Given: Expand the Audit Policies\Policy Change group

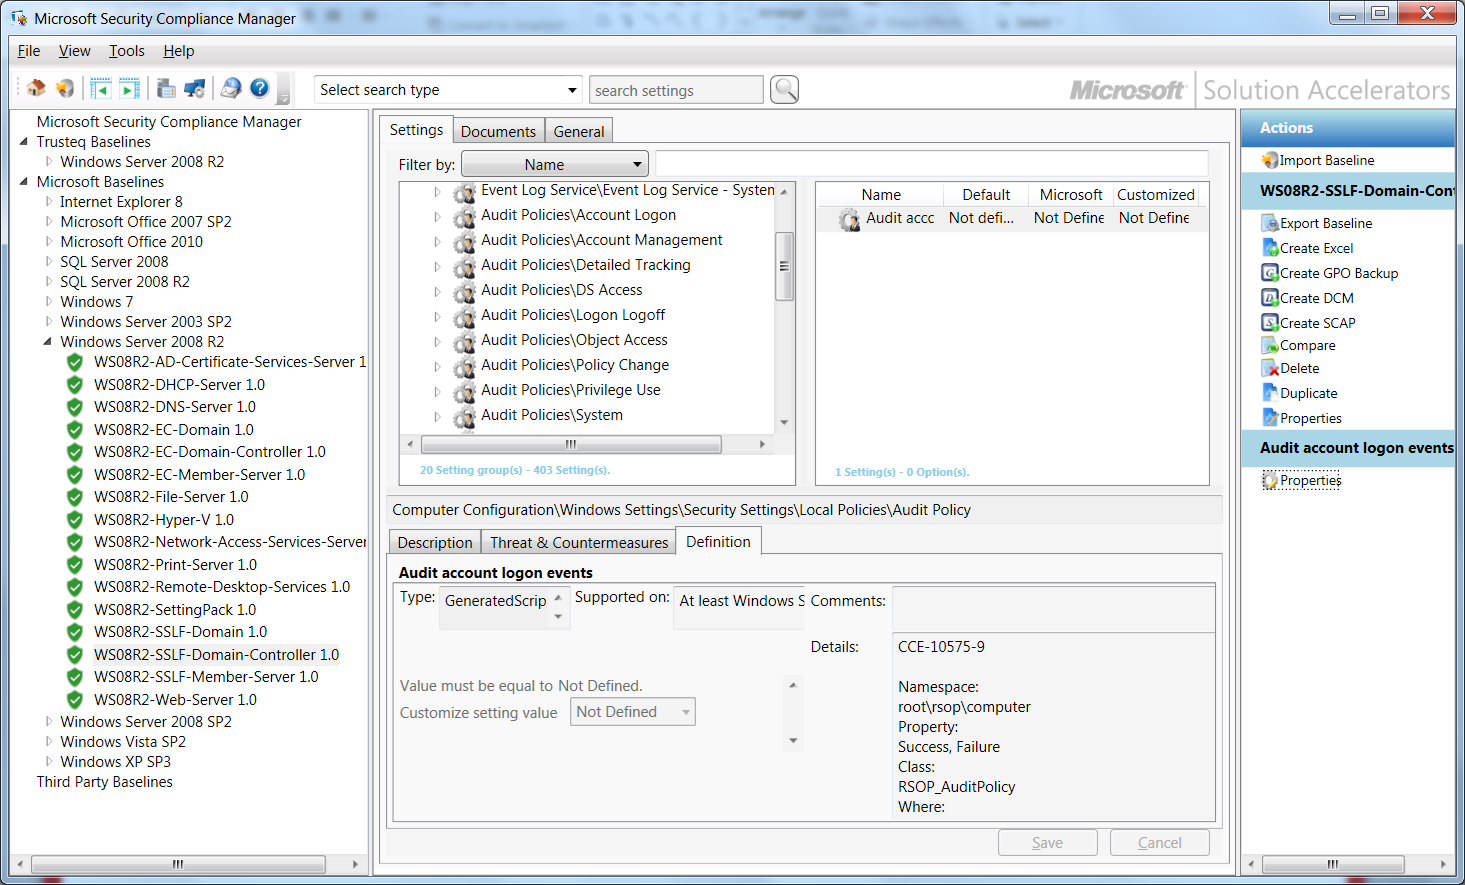Looking at the screenshot, I should click(x=437, y=366).
